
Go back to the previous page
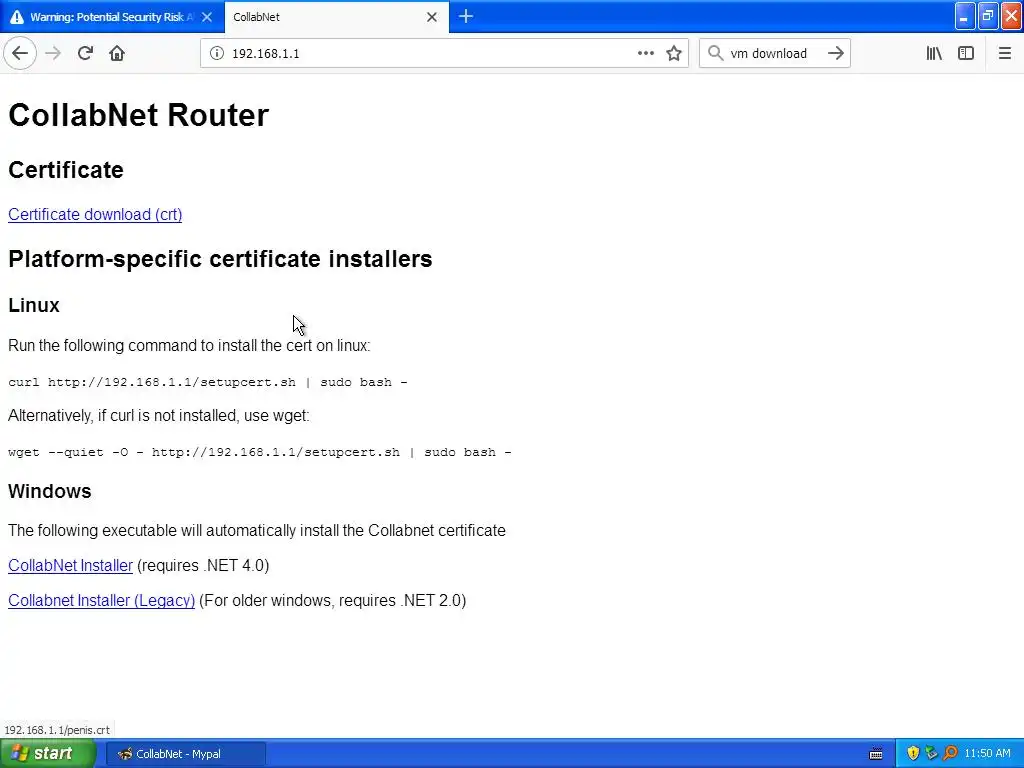click(20, 54)
